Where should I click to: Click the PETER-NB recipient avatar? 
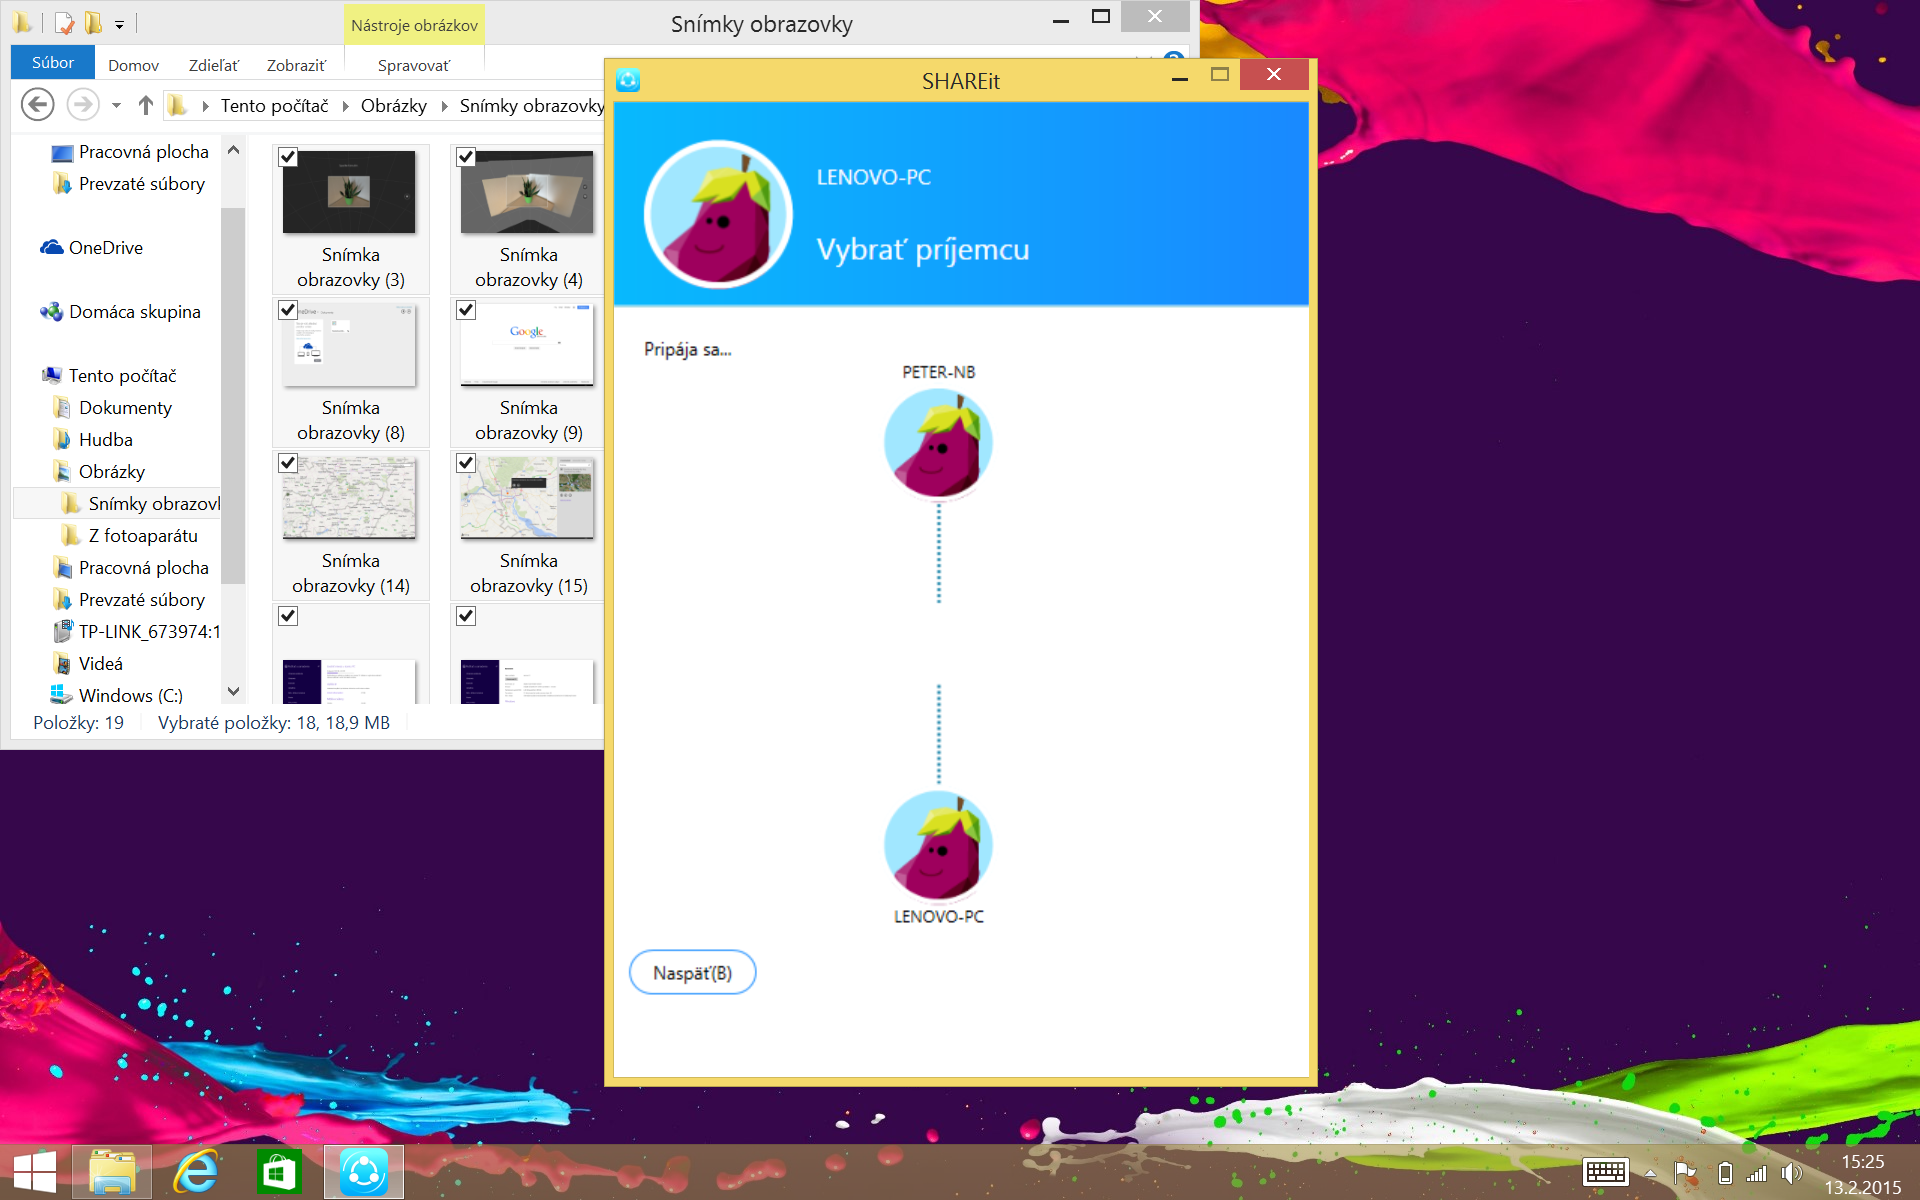[938, 444]
